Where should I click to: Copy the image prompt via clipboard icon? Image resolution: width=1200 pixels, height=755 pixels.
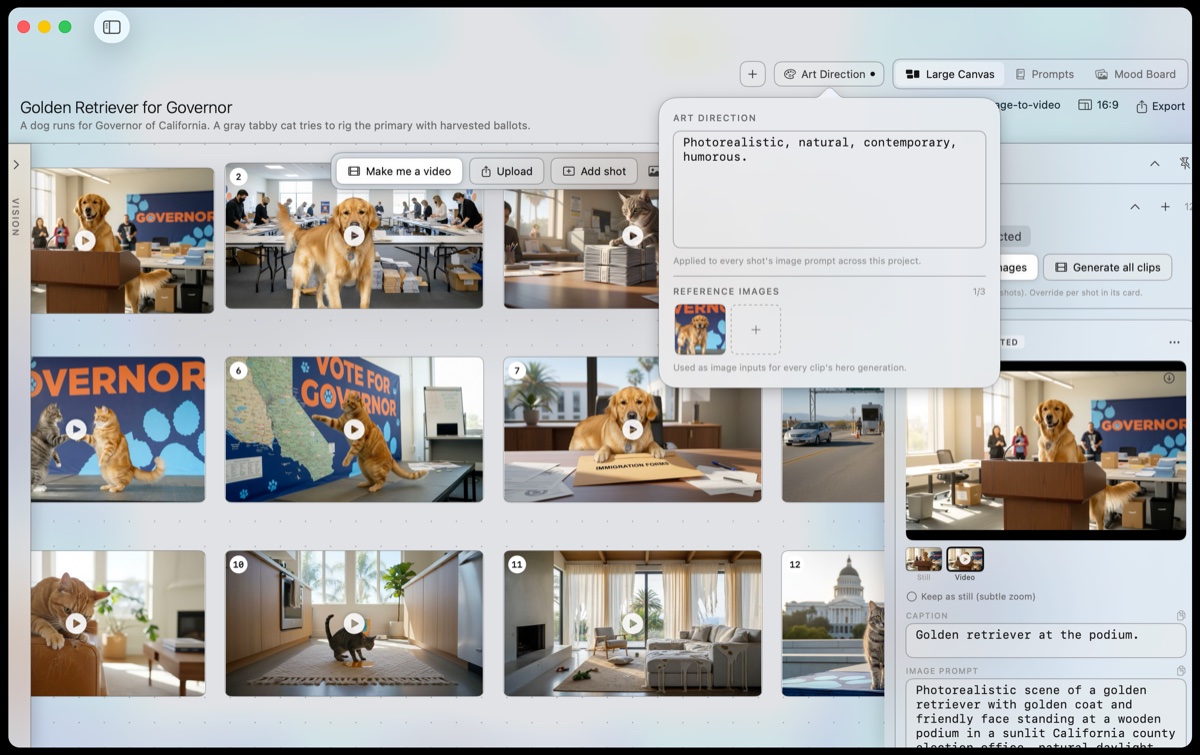pyautogui.click(x=1181, y=671)
